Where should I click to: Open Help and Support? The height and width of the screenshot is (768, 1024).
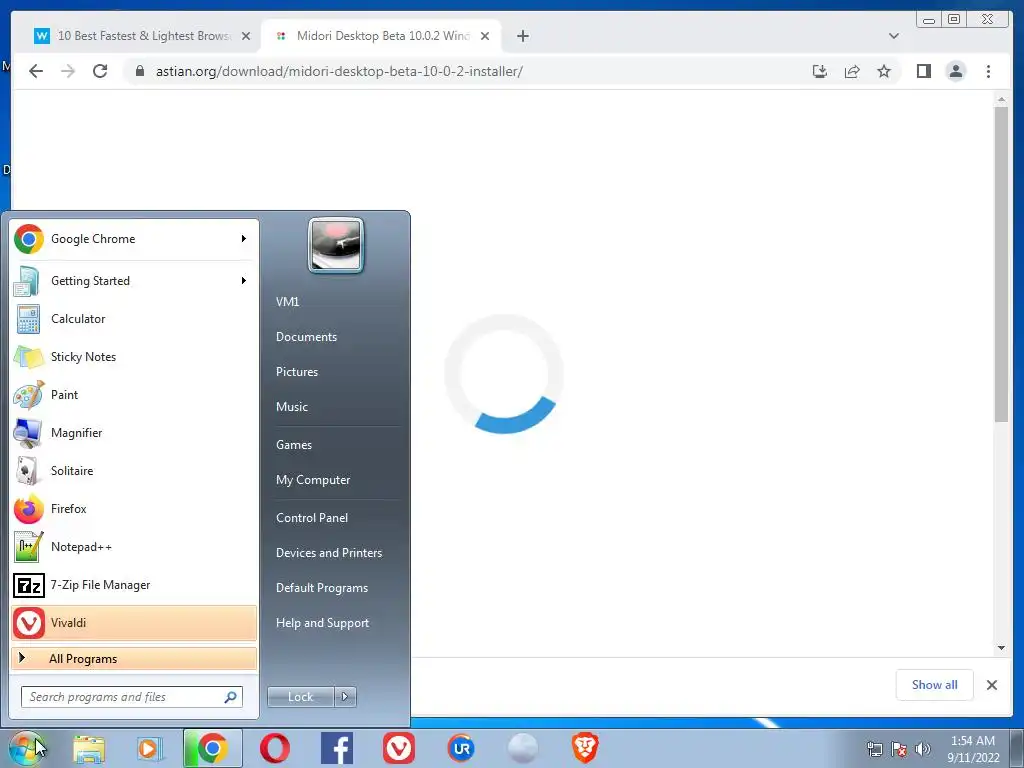322,623
